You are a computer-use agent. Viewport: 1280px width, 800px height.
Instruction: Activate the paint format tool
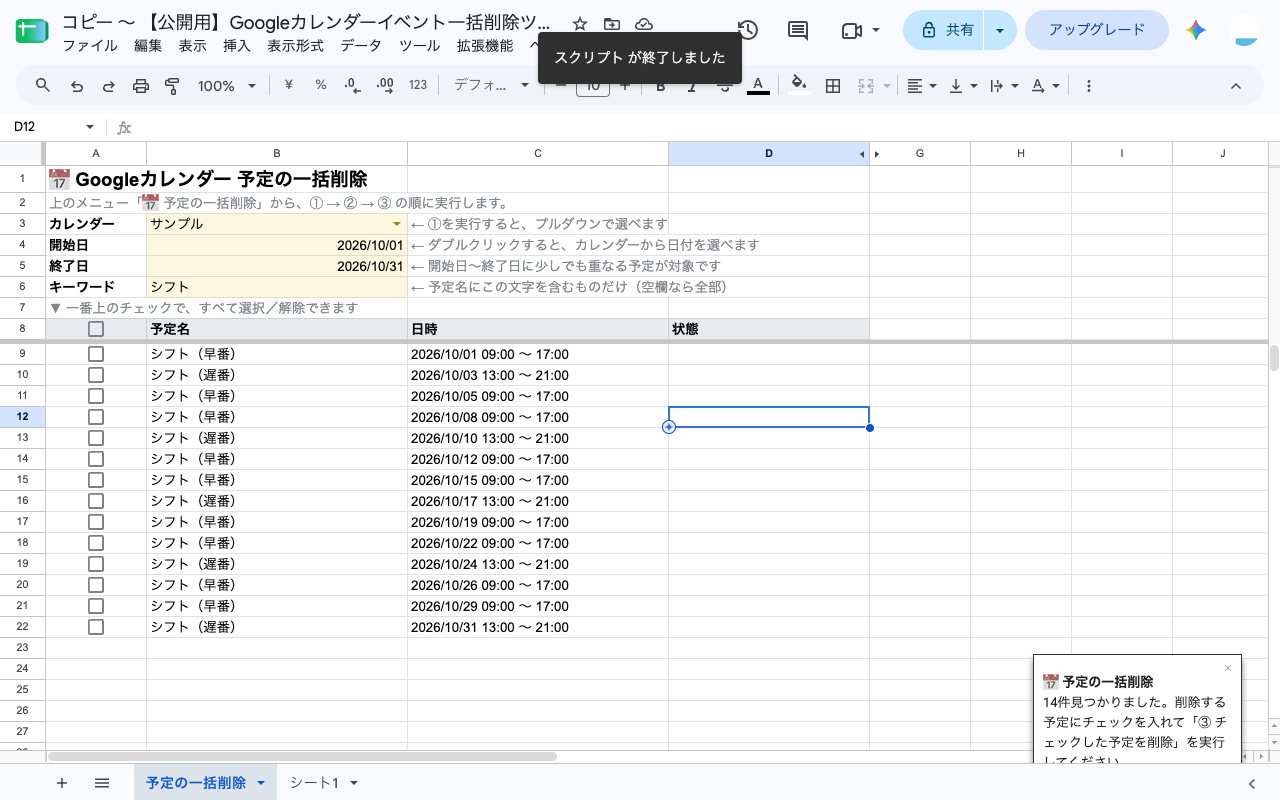tap(172, 86)
